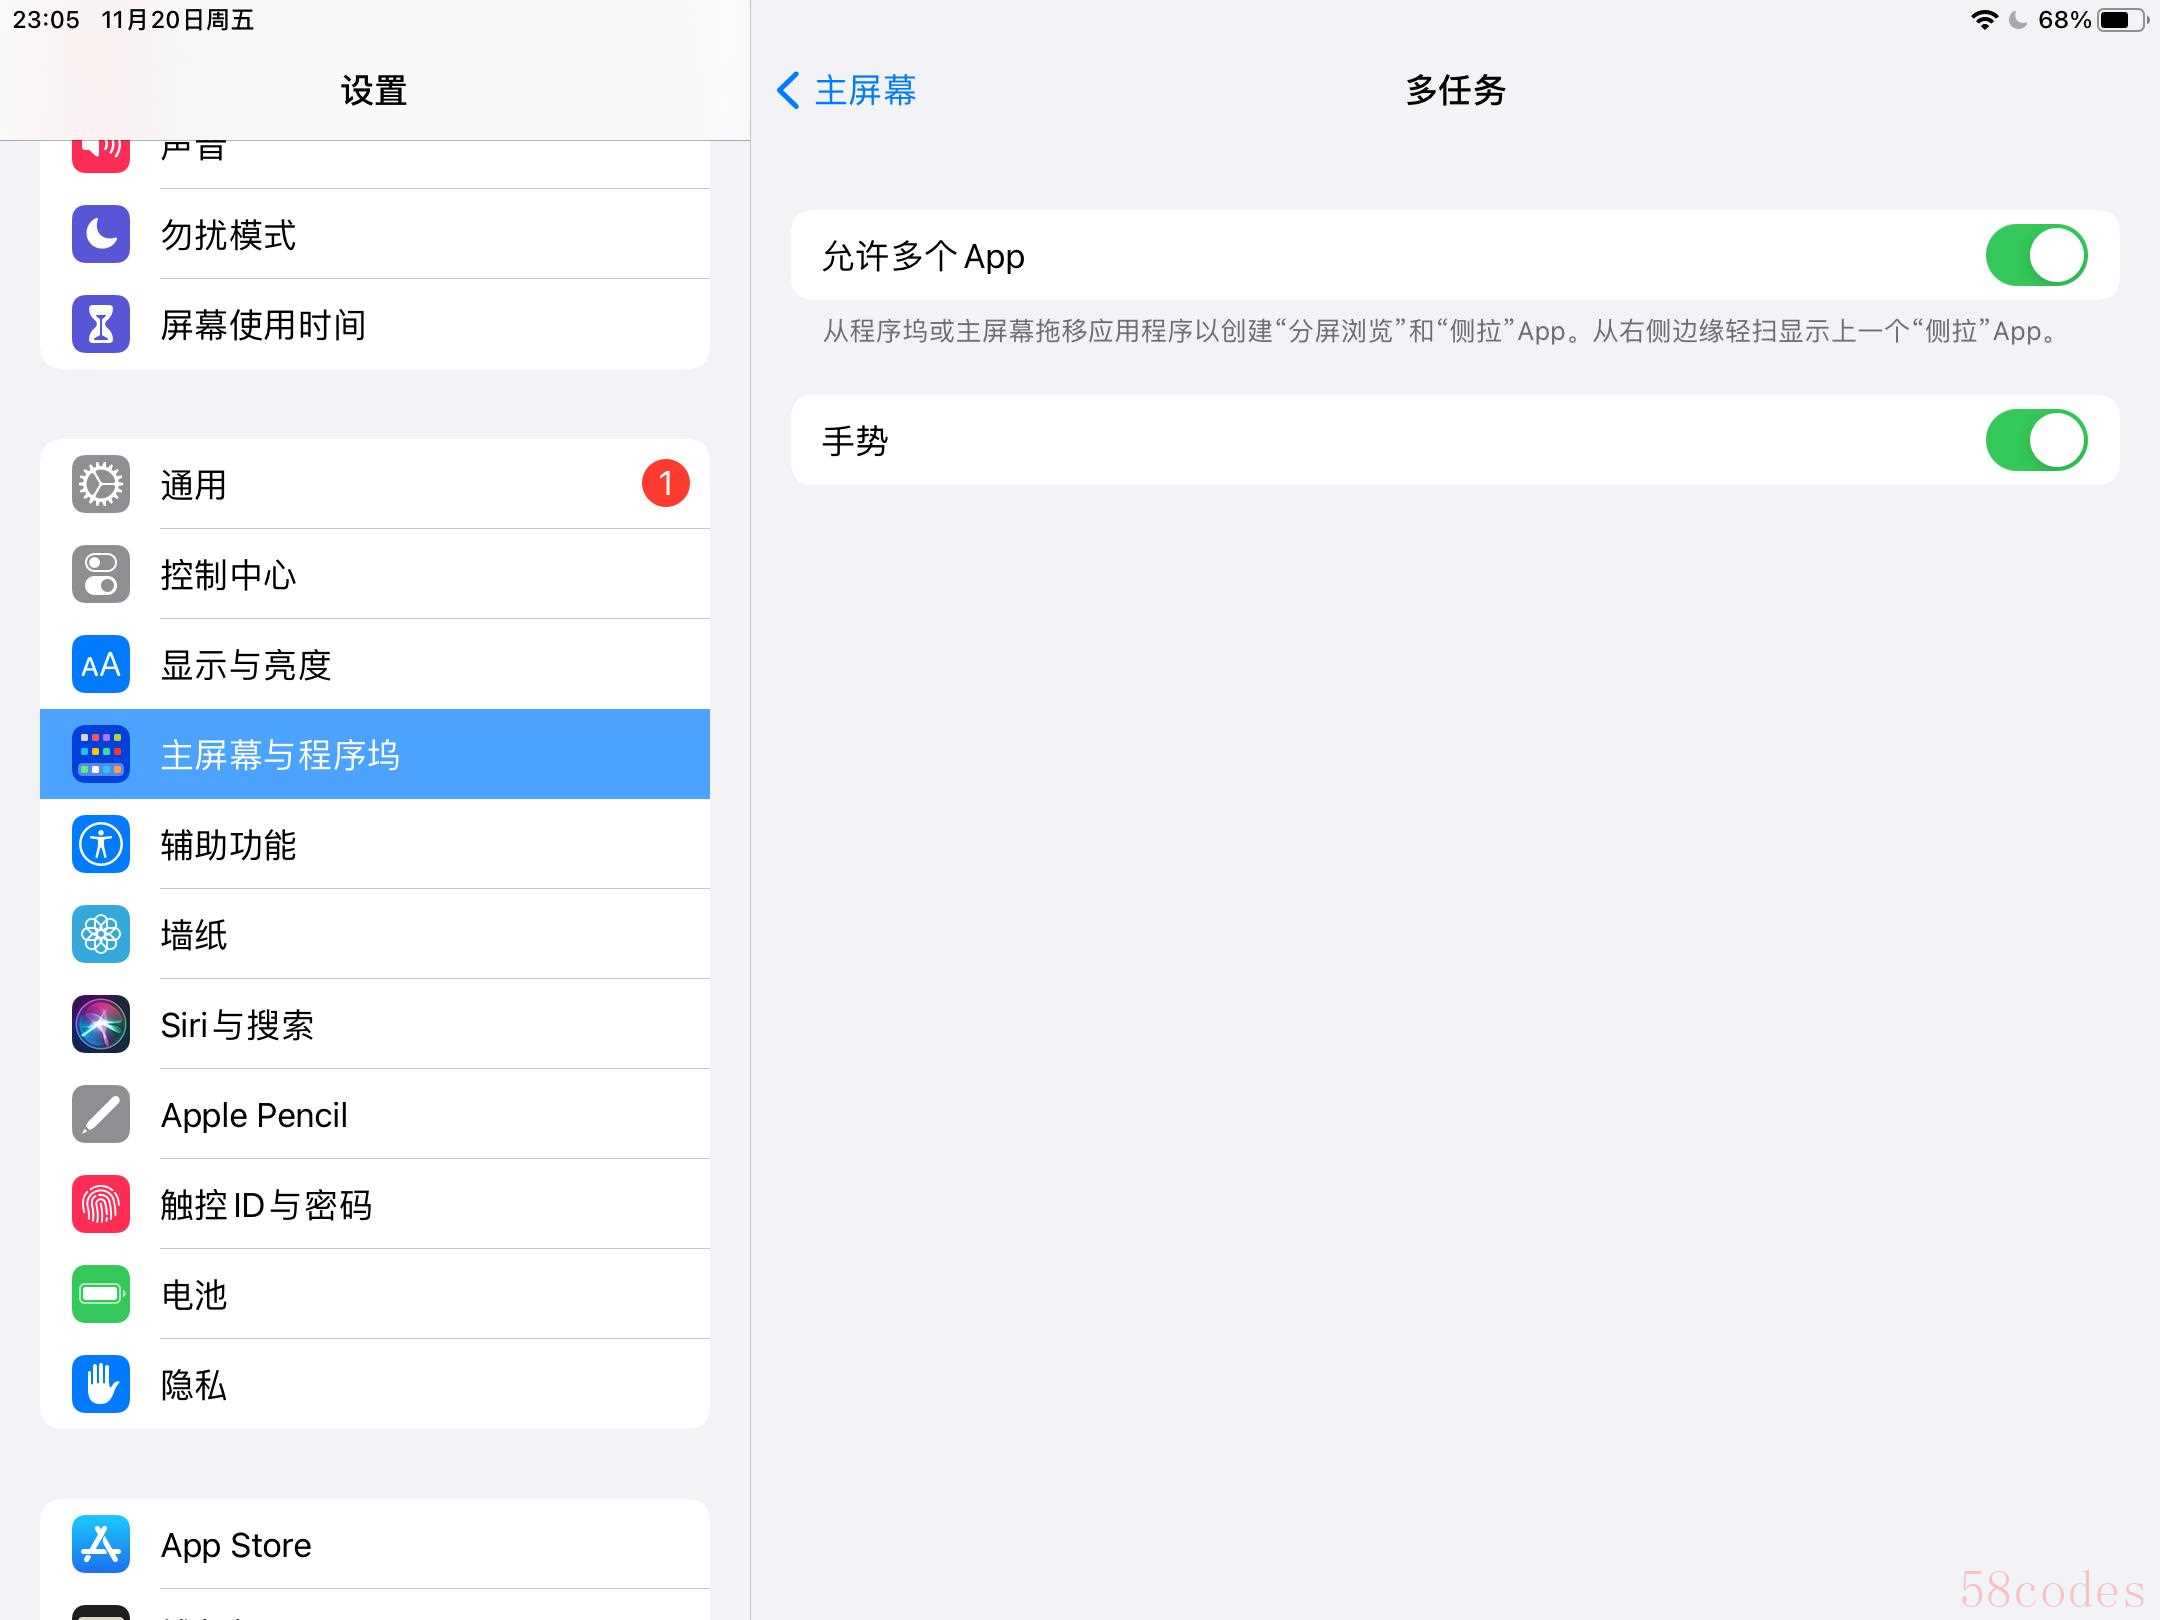The height and width of the screenshot is (1620, 2160).
Task: Open 触控 ID 与密码 settings
Action: pos(375,1204)
